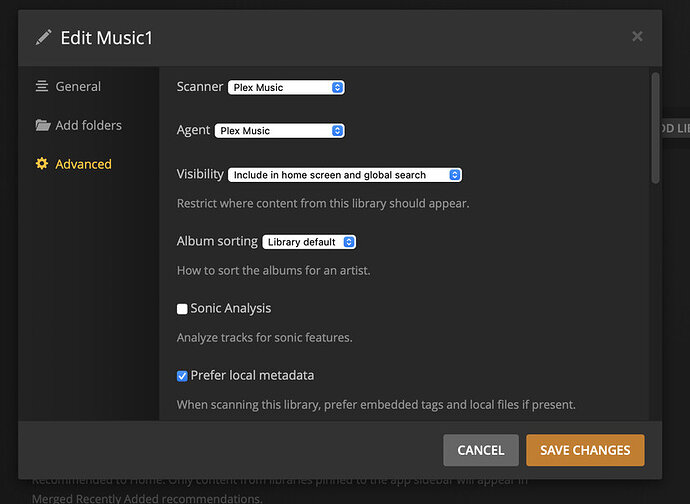Uncheck Prefer local metadata
Image resolution: width=690 pixels, height=504 pixels.
tap(182, 376)
